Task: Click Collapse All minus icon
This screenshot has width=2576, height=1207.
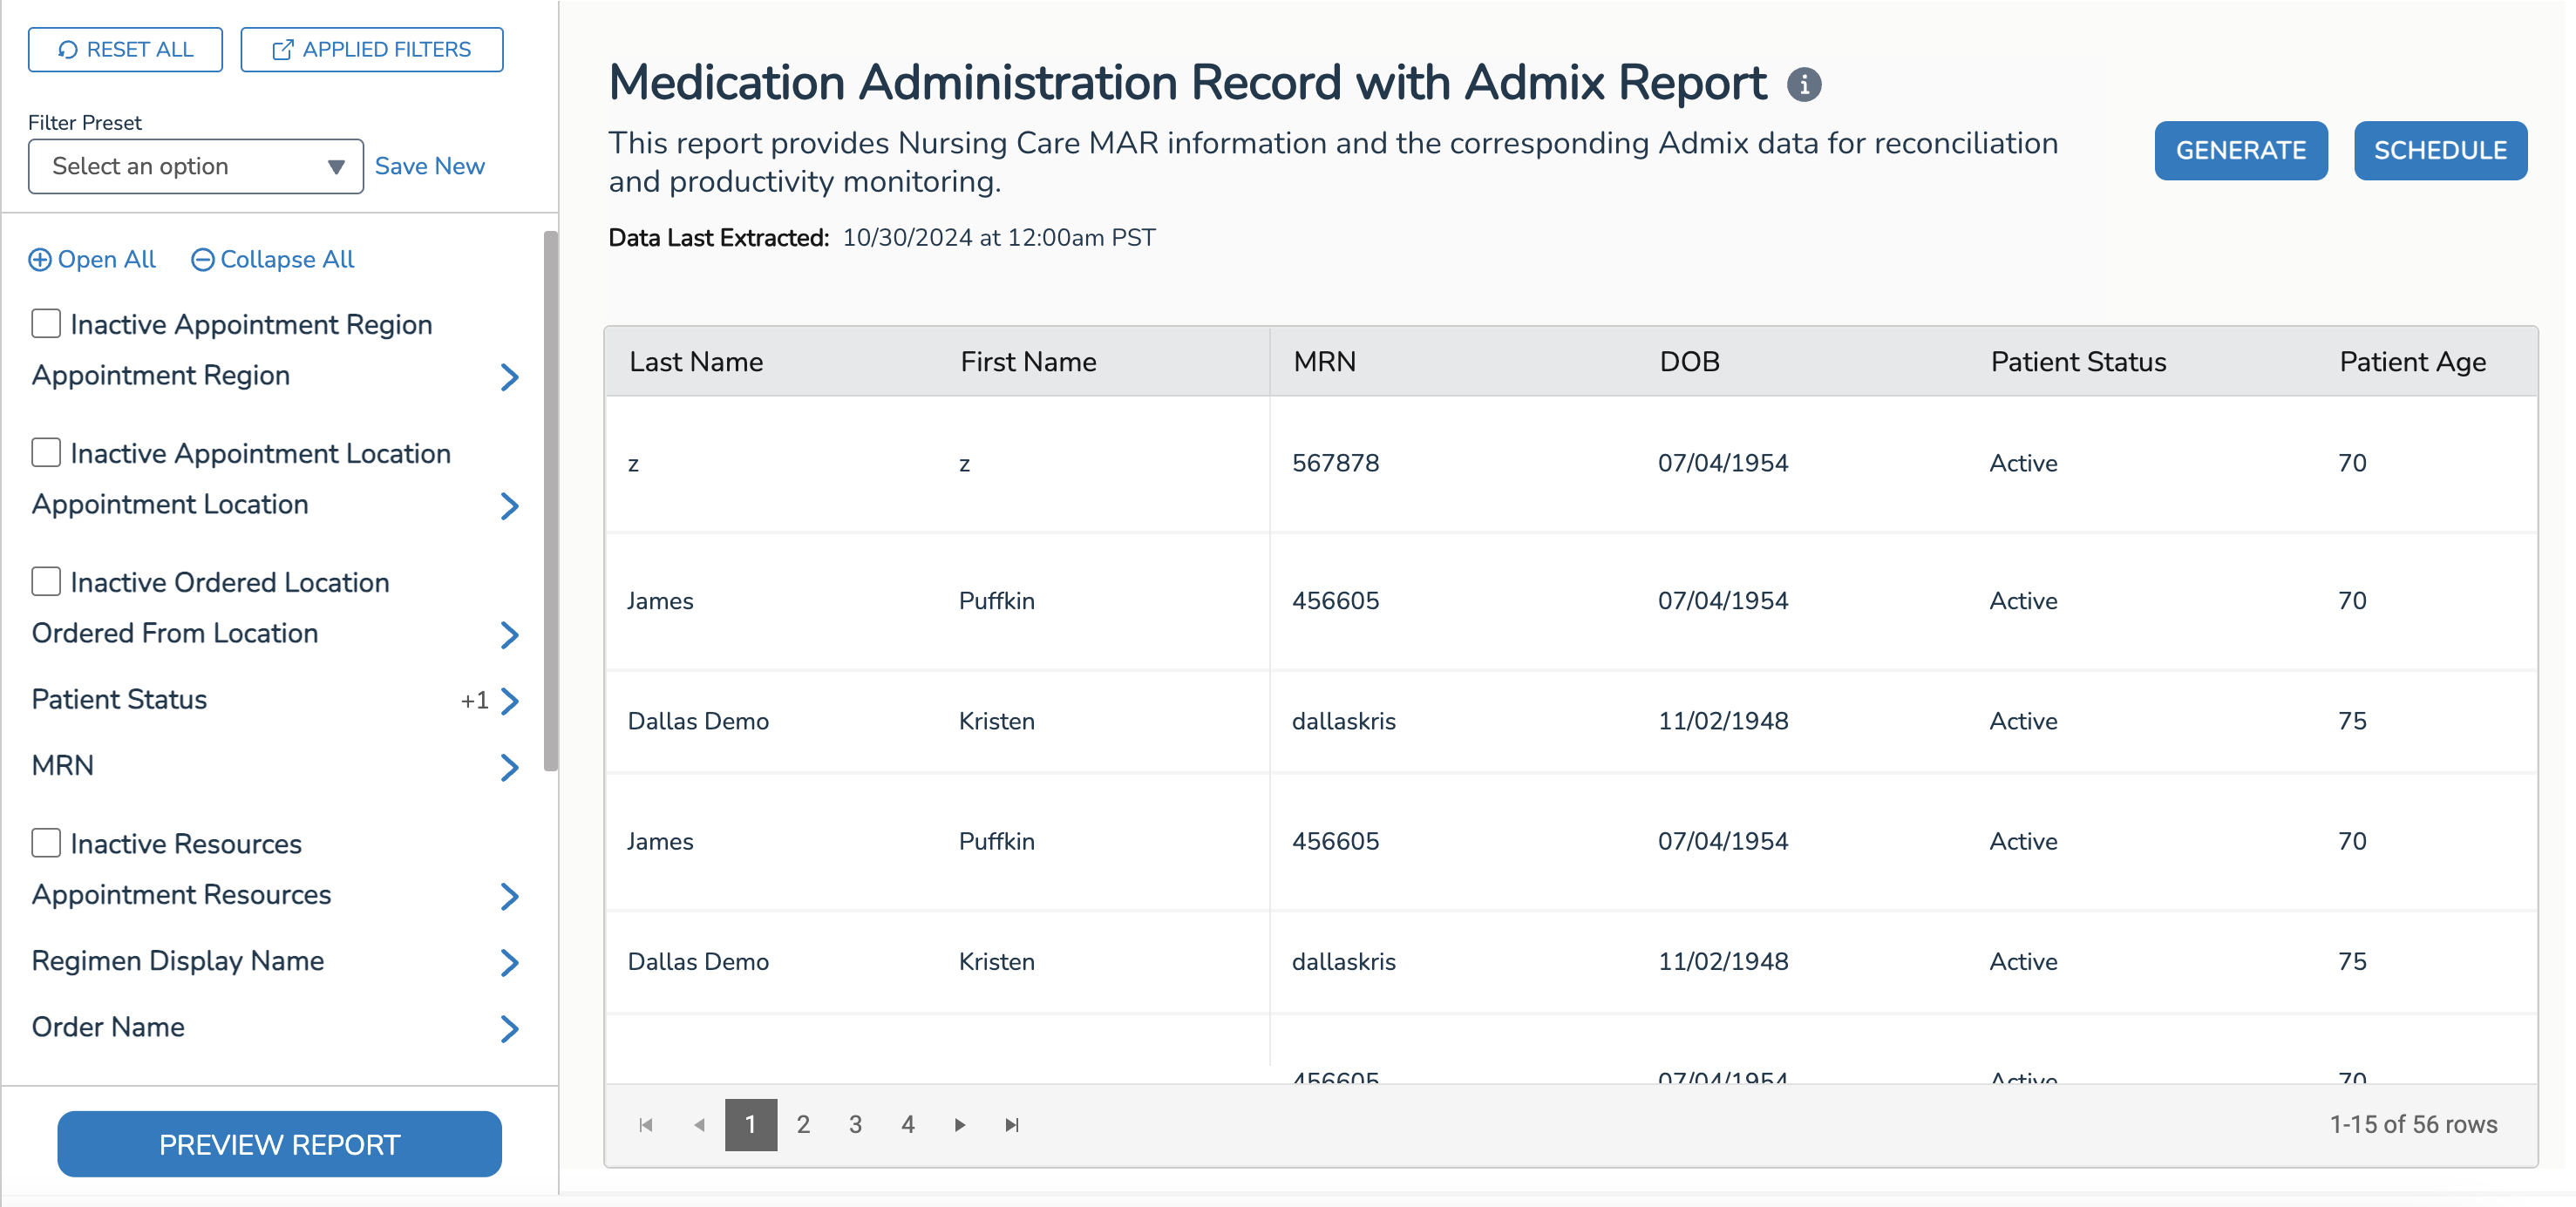Action: click(202, 260)
